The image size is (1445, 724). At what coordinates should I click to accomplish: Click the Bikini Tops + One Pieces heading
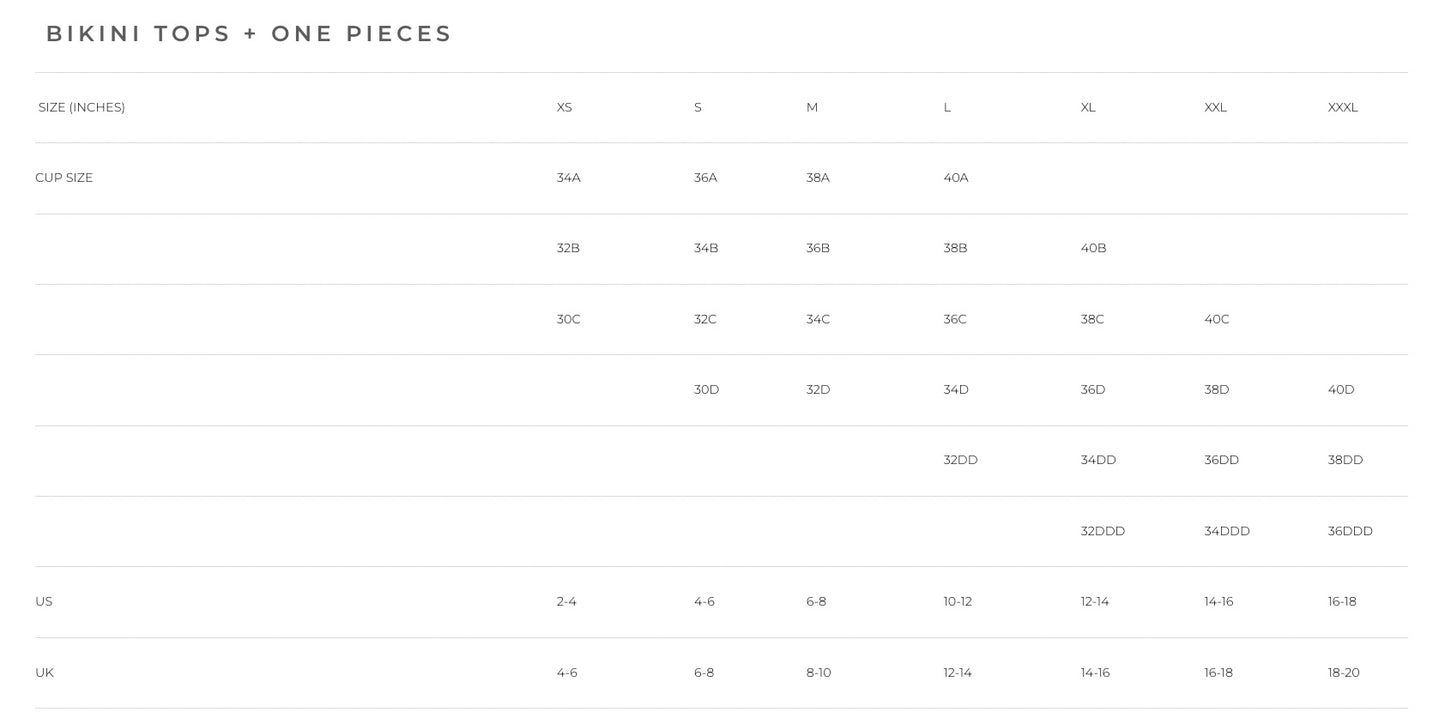point(249,34)
